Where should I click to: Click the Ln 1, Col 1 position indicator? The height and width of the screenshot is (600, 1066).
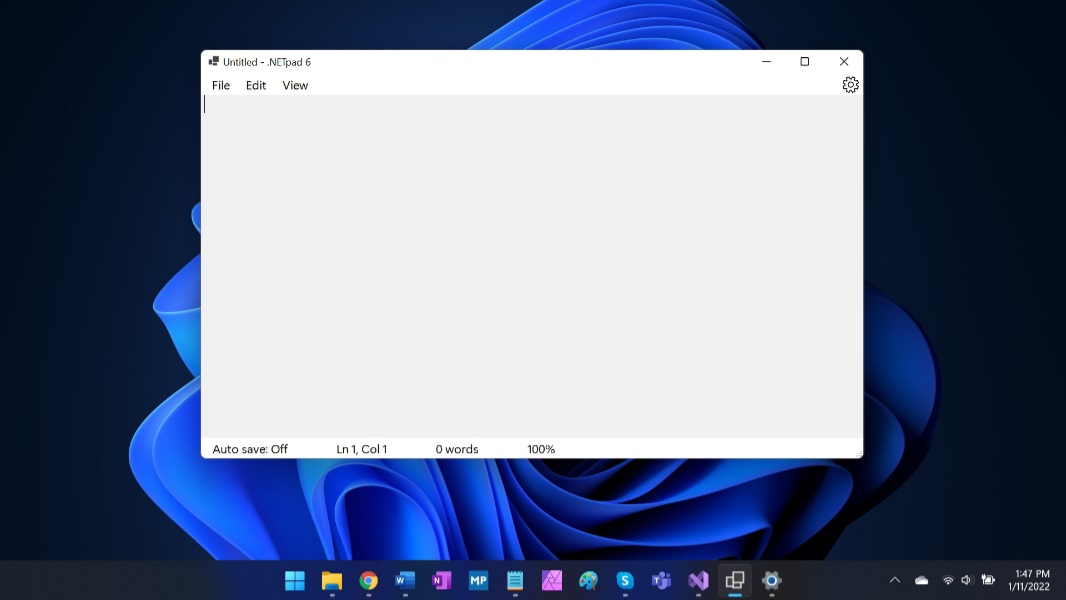[361, 450]
